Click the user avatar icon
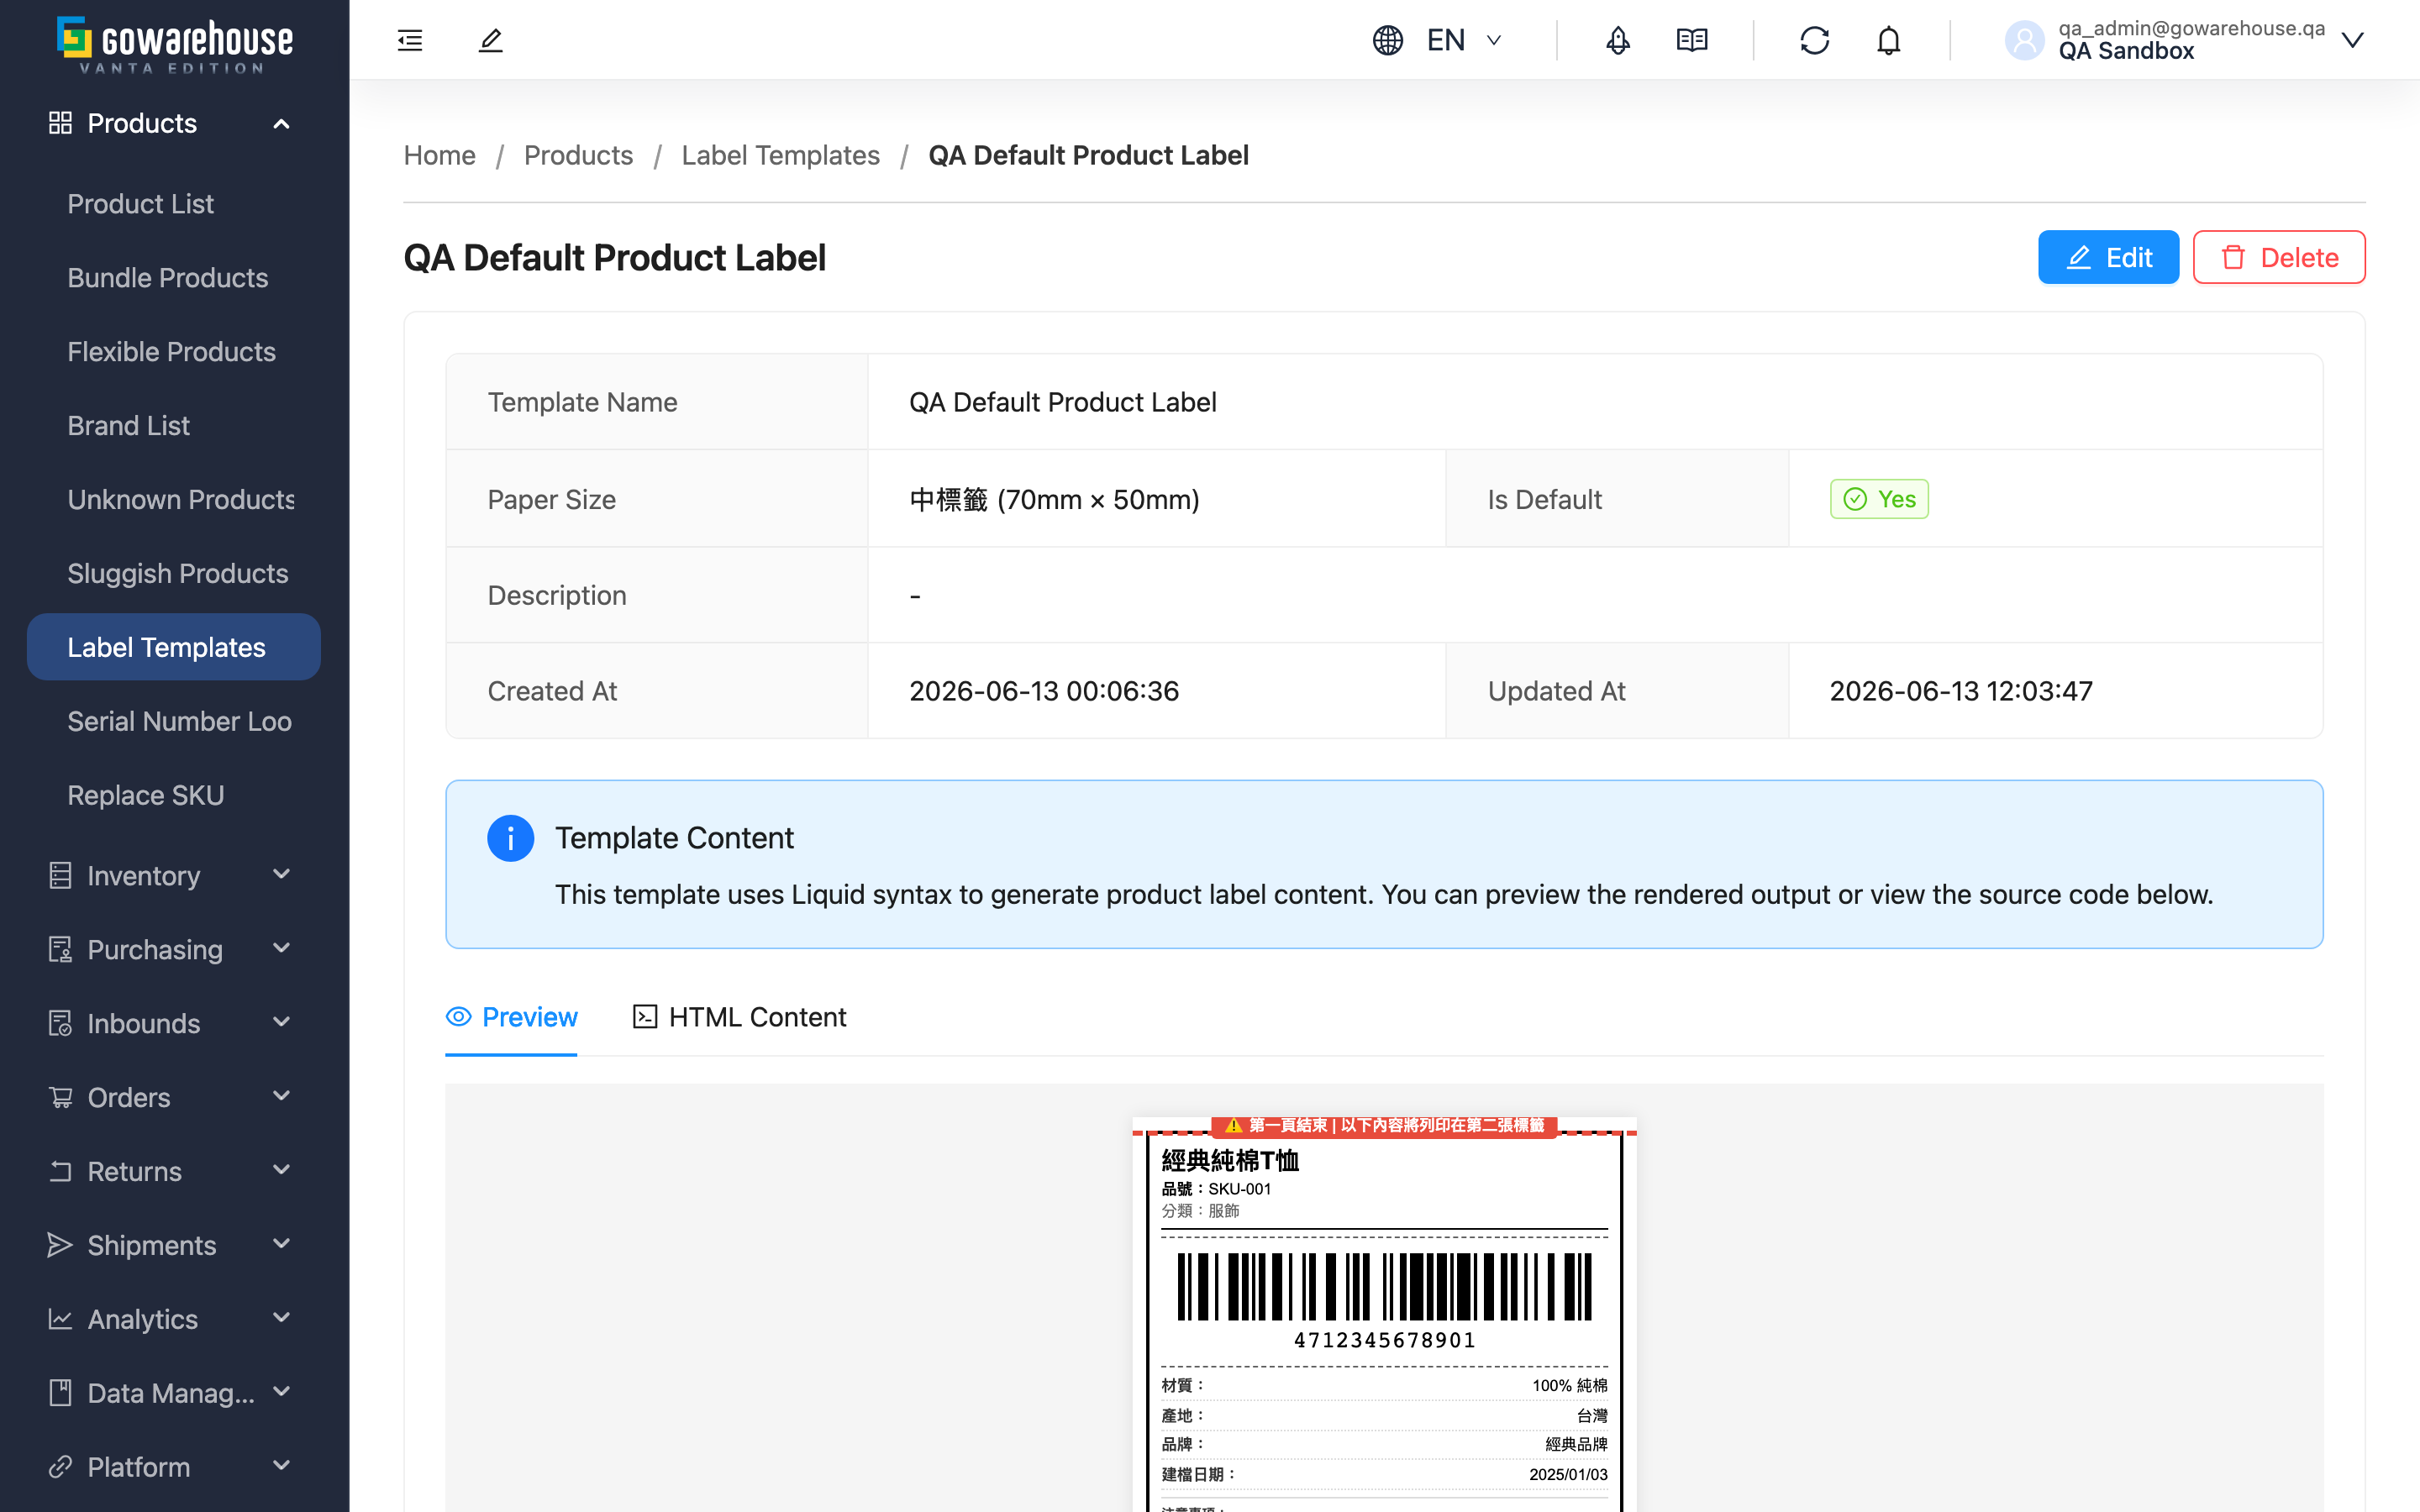This screenshot has height=1512, width=2420. point(2024,40)
